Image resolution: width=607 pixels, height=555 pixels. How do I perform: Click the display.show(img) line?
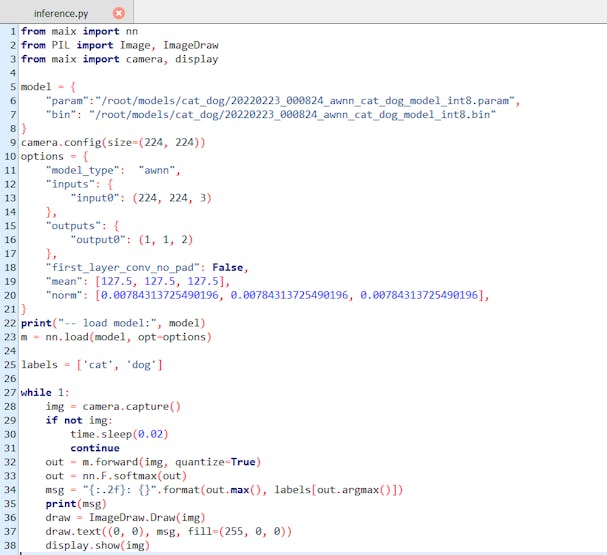(97, 545)
